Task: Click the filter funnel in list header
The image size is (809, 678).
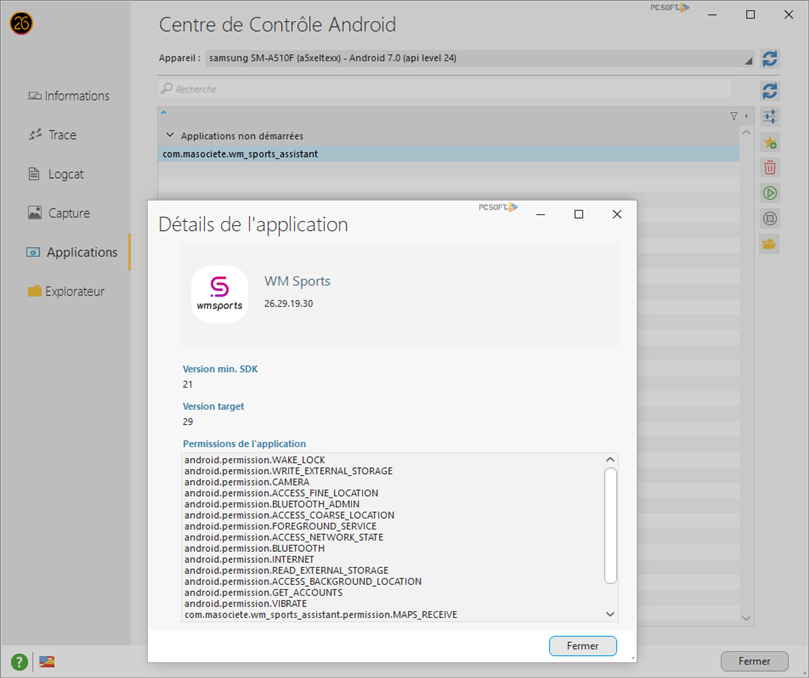Action: [734, 117]
